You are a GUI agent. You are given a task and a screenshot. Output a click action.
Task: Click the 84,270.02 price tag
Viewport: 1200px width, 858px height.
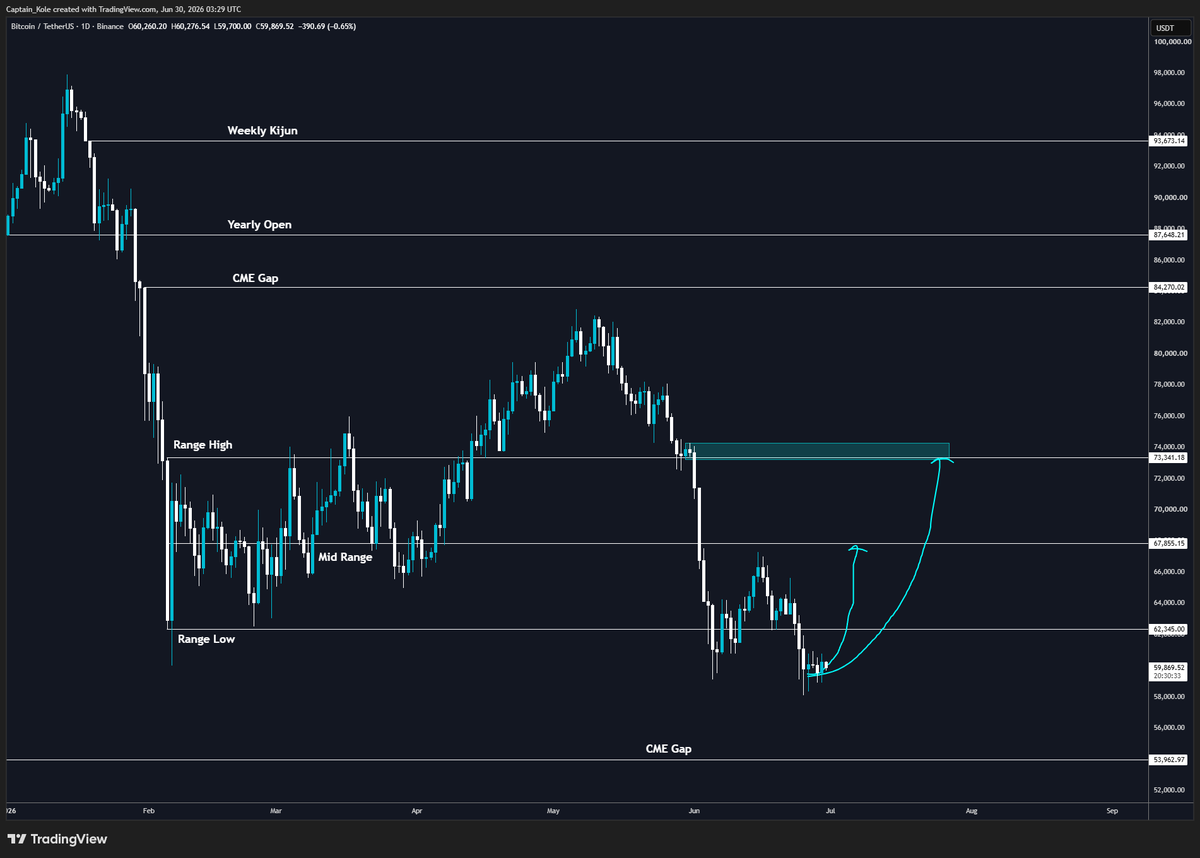click(1168, 288)
